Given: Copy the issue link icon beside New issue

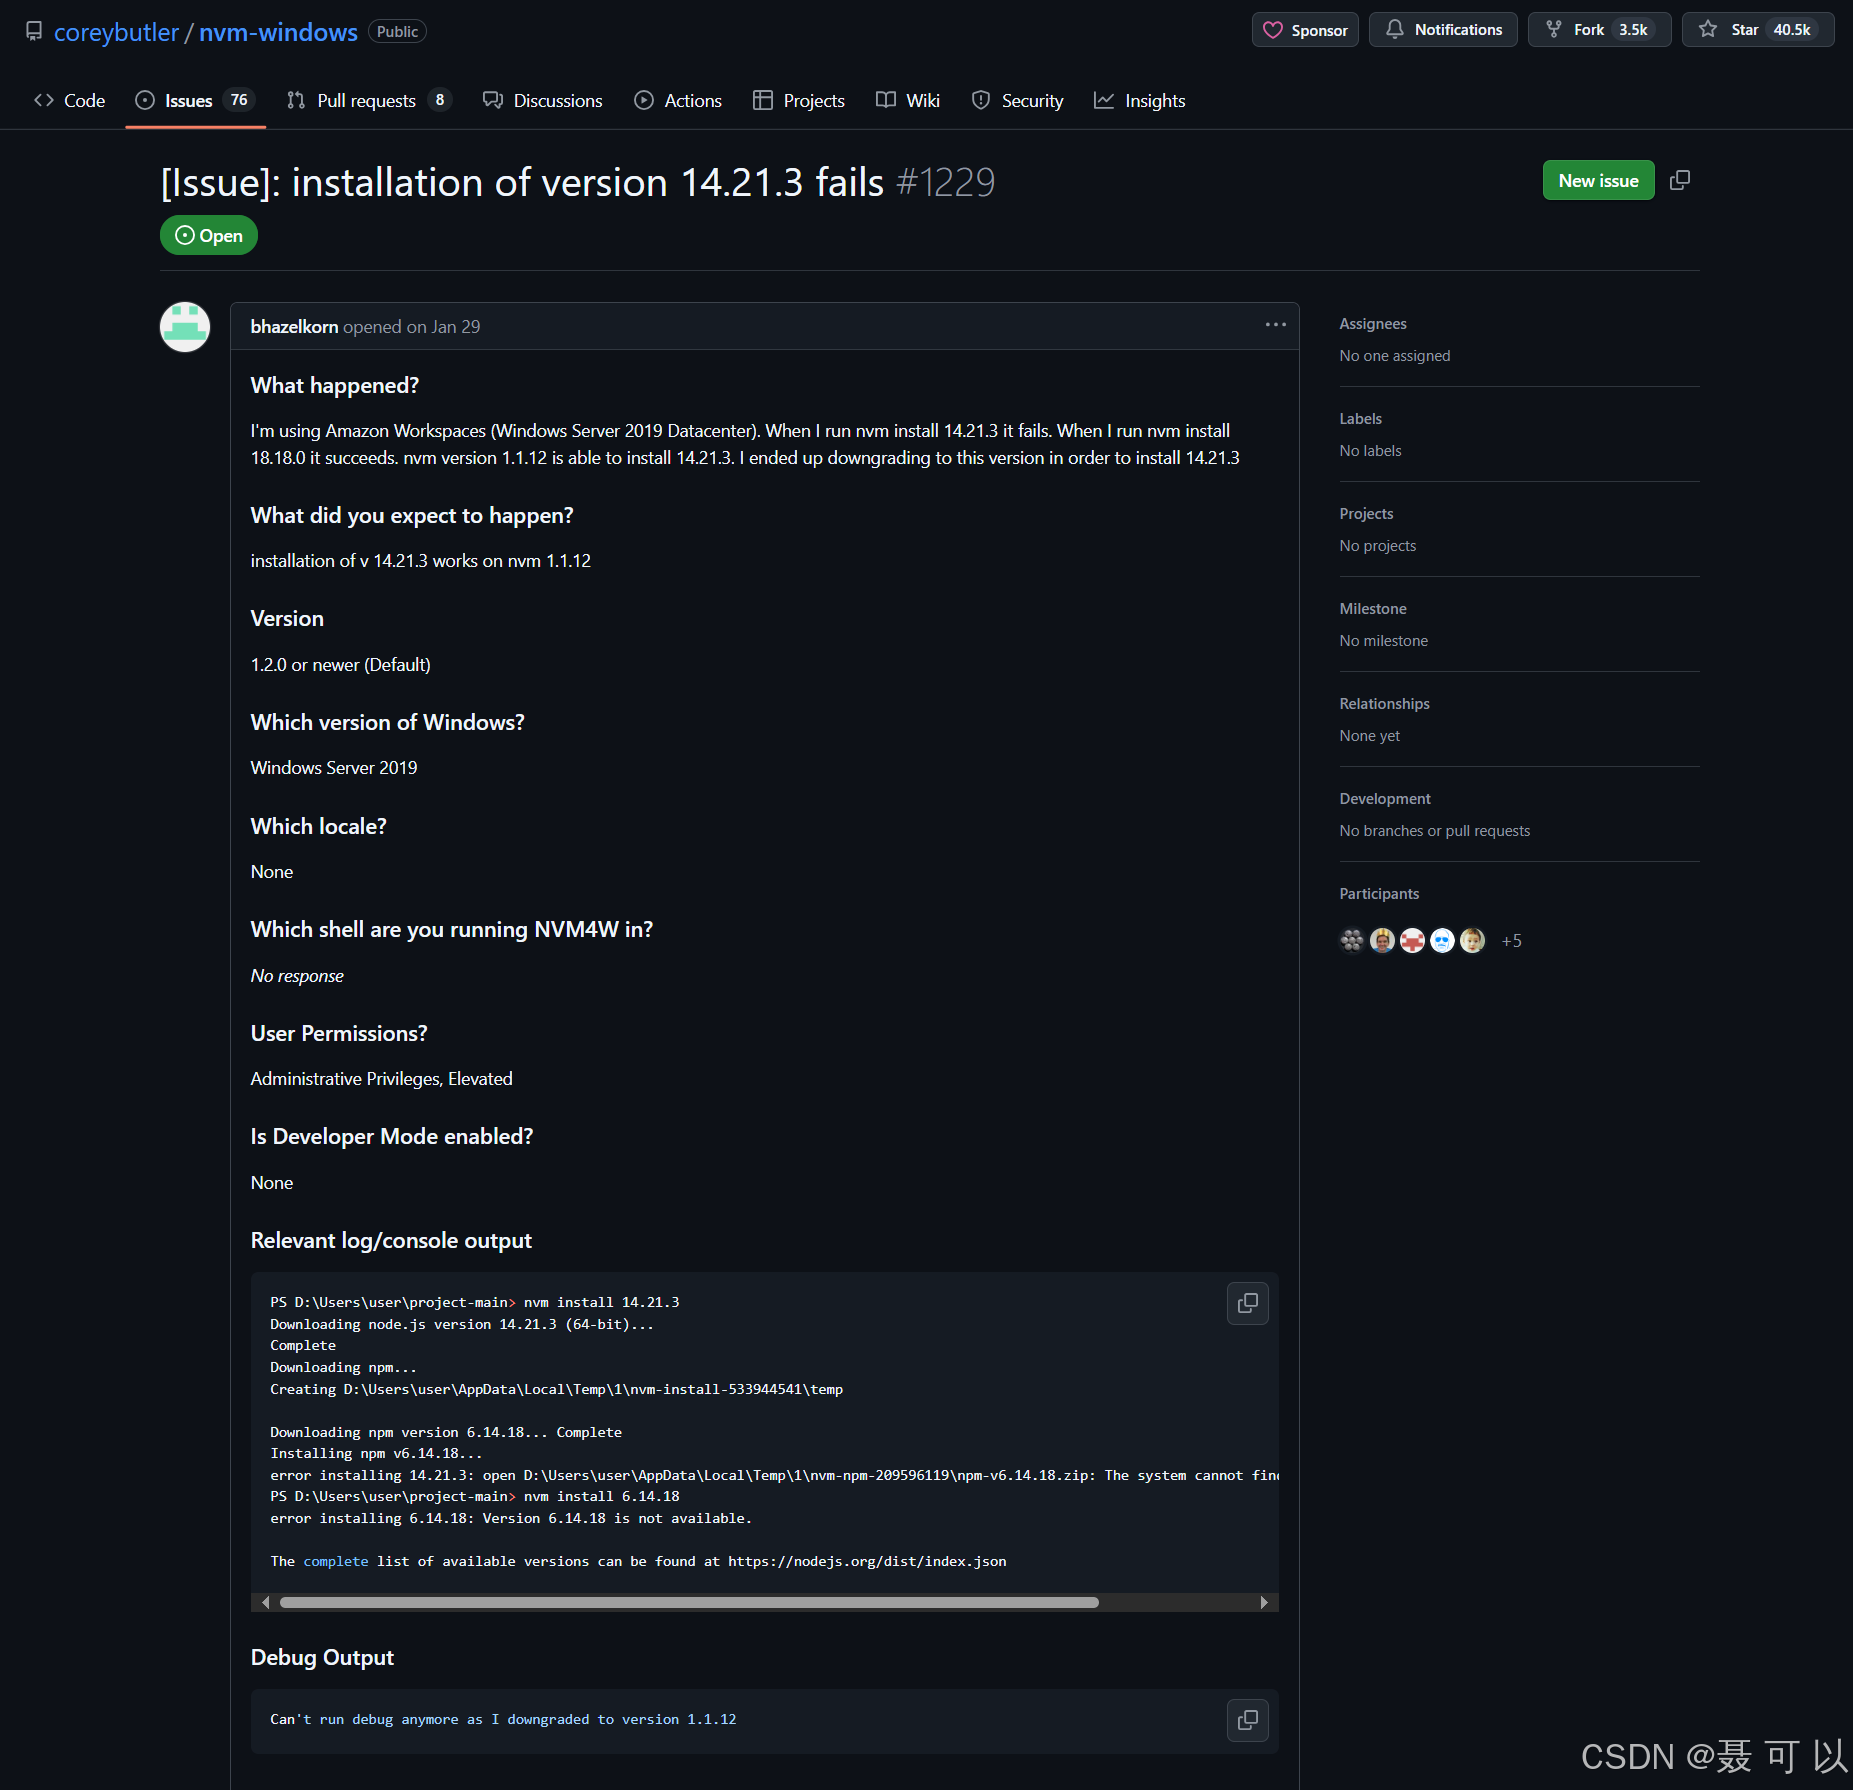Looking at the screenshot, I should tap(1680, 180).
